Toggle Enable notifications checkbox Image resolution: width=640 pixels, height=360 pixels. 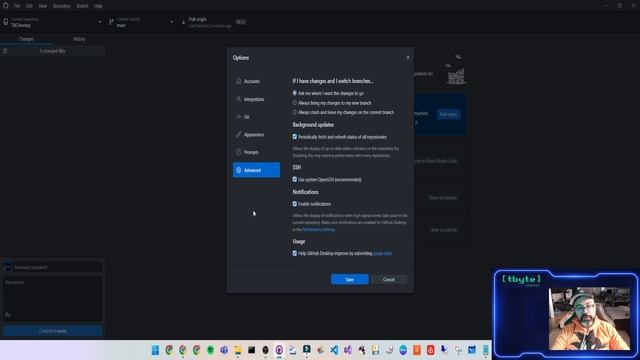click(x=295, y=204)
